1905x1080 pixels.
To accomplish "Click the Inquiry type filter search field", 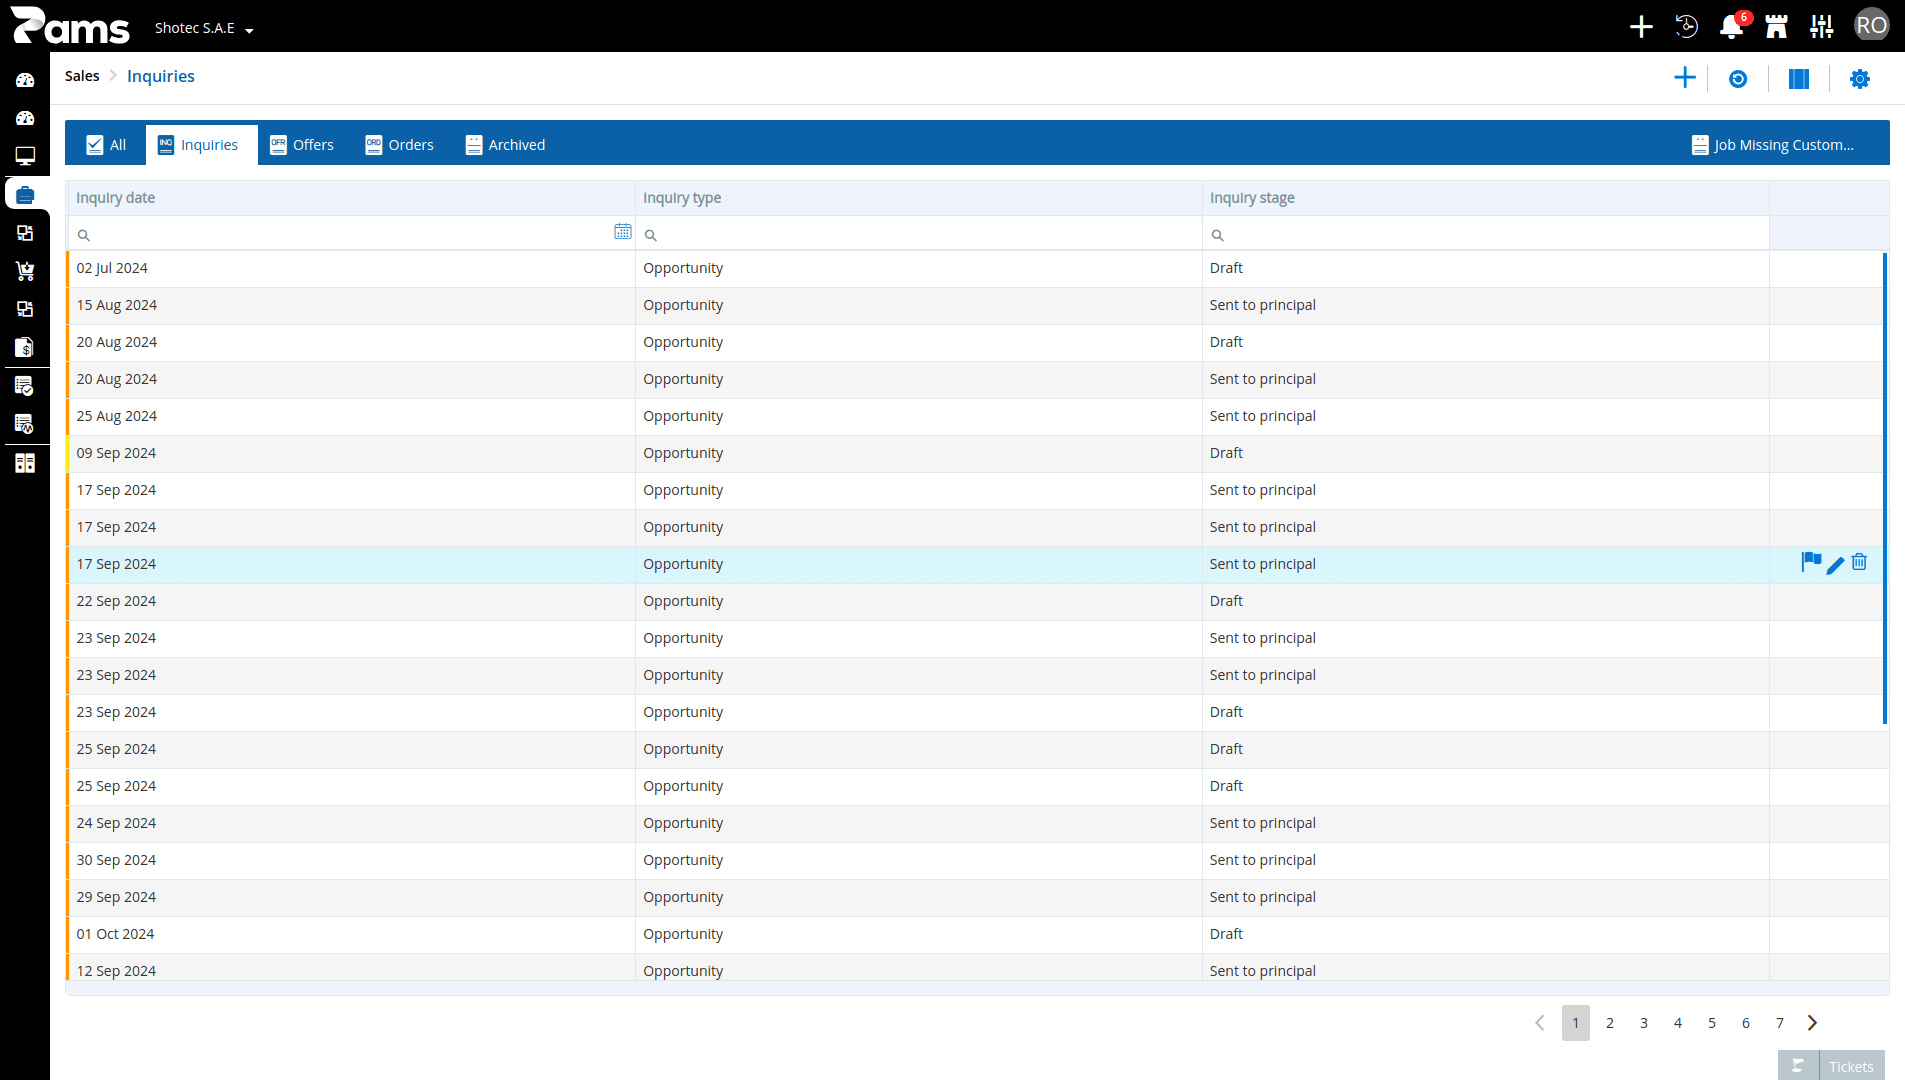I will 918,234.
